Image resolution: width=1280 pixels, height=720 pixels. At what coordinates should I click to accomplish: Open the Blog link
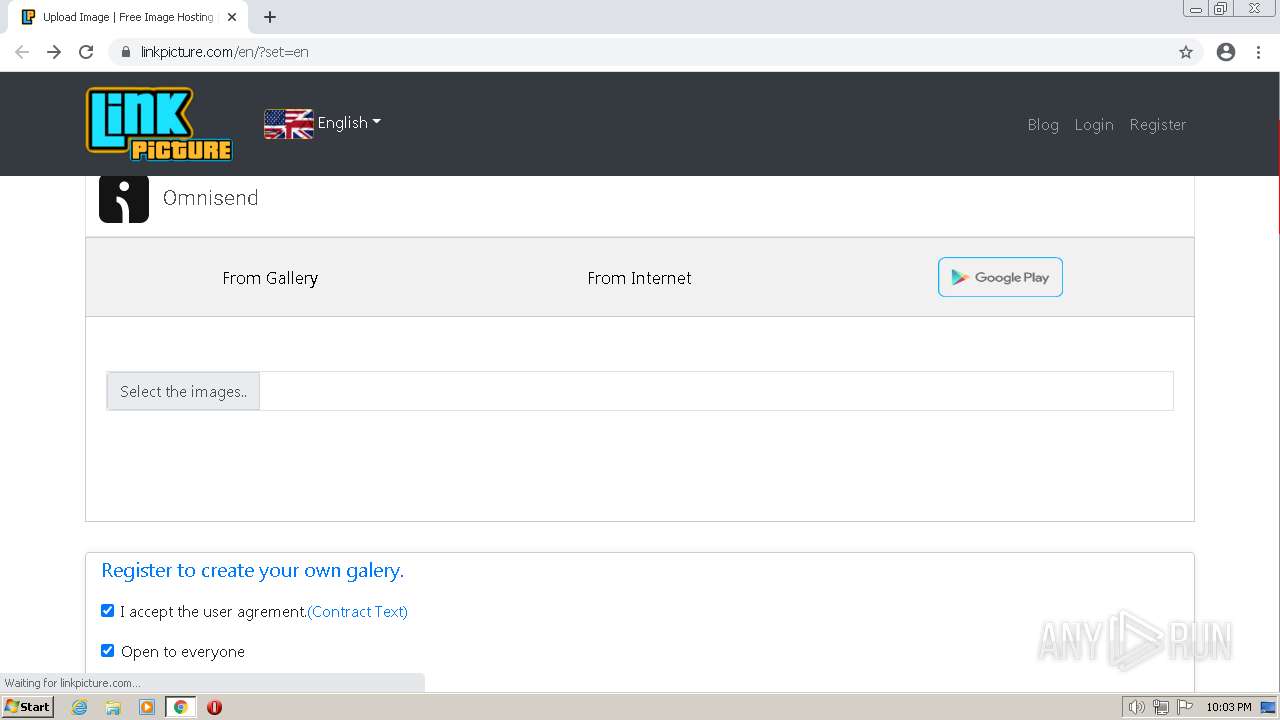click(1043, 124)
